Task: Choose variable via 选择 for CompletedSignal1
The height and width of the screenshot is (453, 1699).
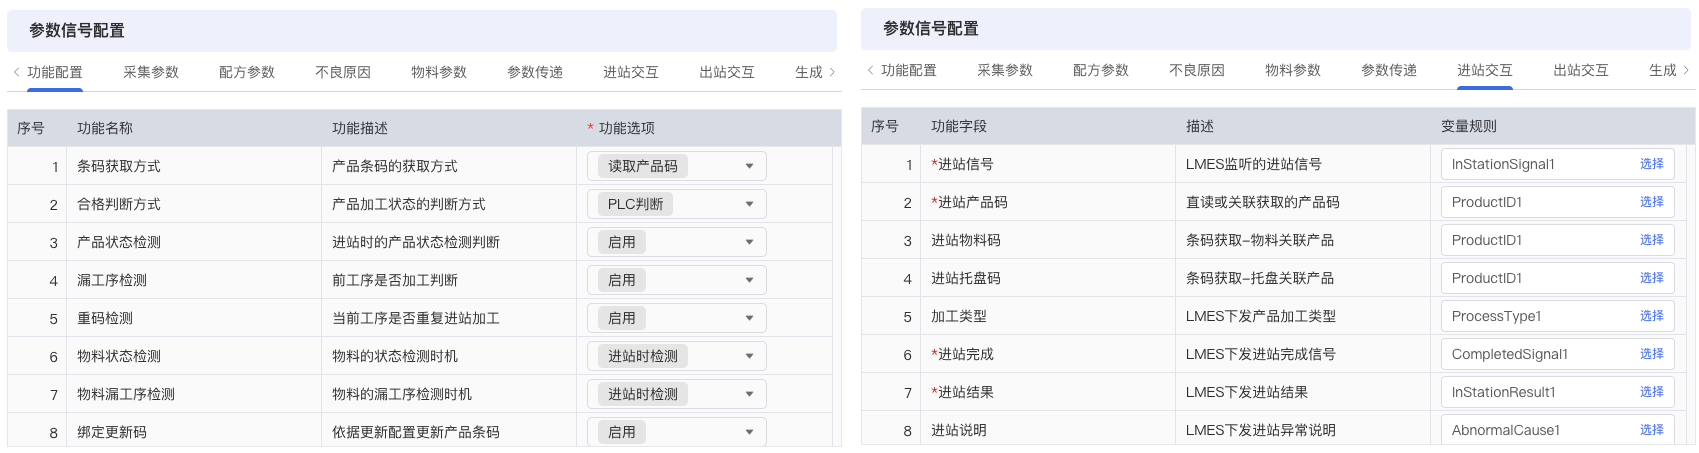Action: pyautogui.click(x=1652, y=354)
